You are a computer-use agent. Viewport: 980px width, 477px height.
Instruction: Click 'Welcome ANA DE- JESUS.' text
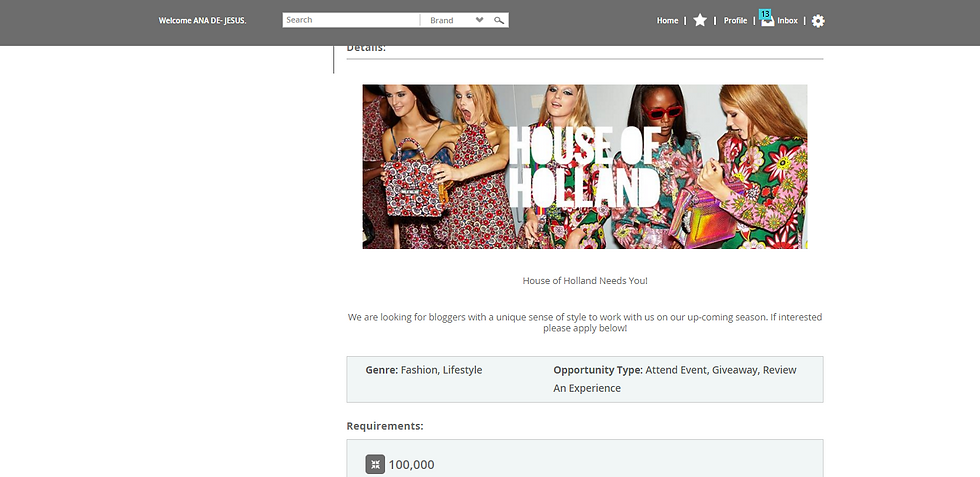tap(202, 21)
